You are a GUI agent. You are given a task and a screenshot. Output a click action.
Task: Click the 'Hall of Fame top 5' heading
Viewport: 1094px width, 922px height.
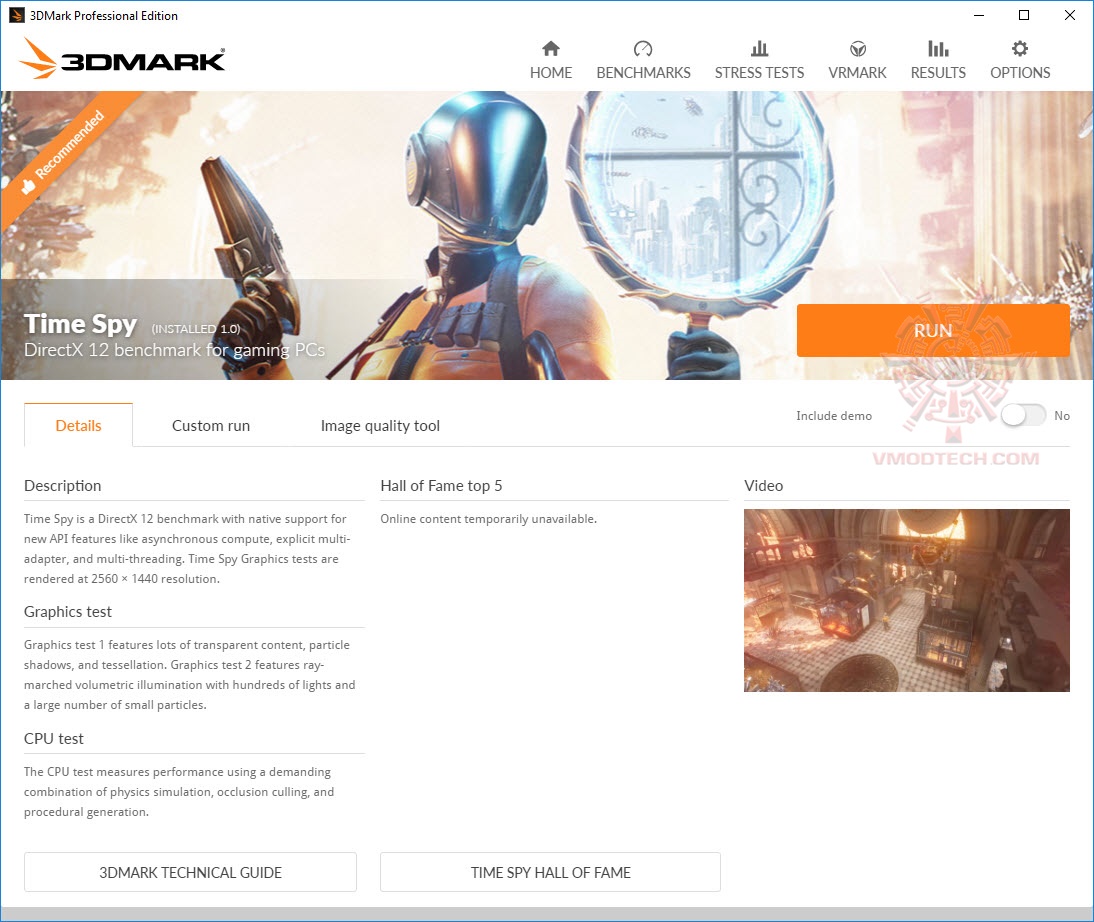[x=441, y=486]
